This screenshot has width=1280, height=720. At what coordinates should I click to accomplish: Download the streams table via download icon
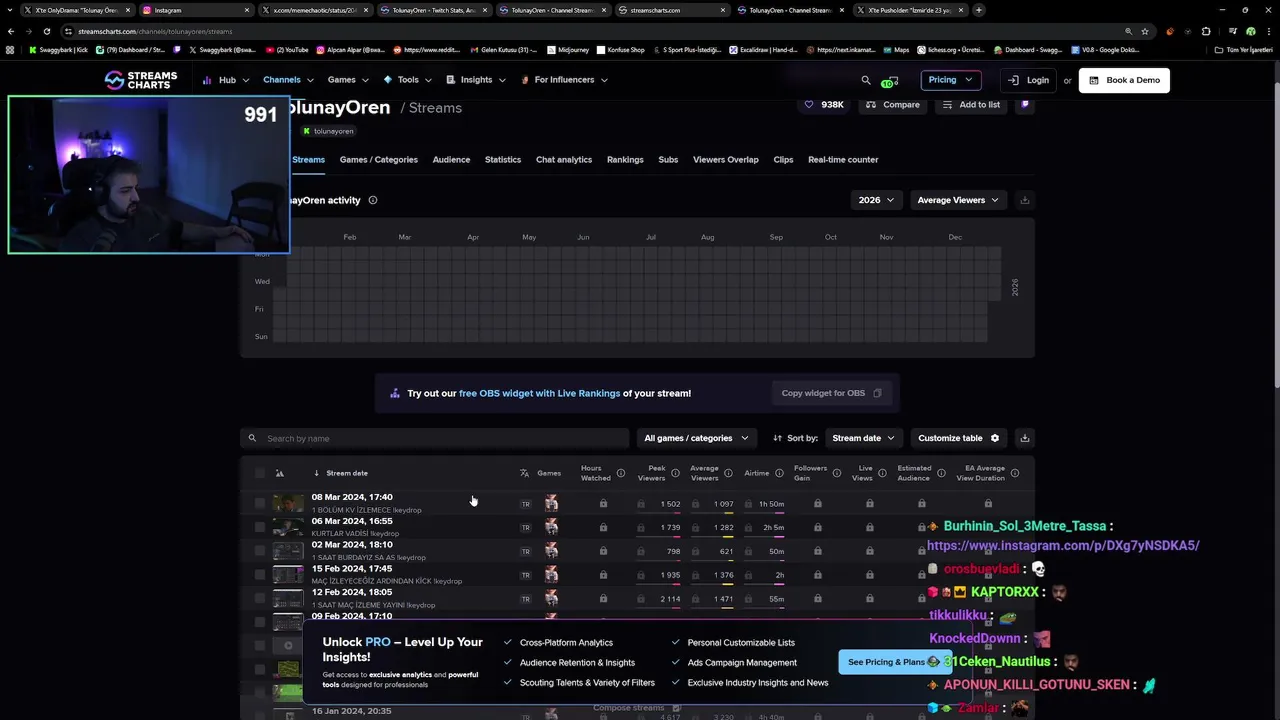tap(1024, 438)
